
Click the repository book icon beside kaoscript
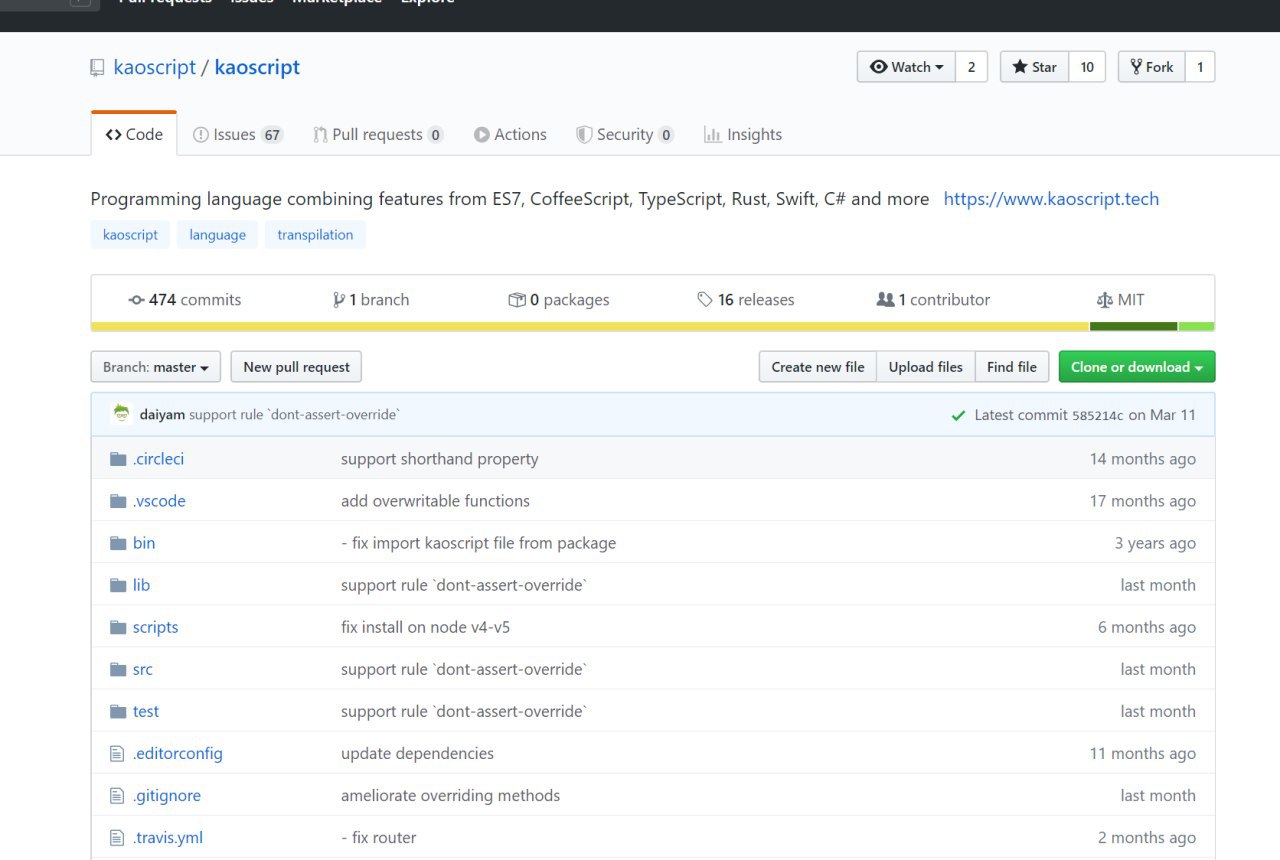97,68
